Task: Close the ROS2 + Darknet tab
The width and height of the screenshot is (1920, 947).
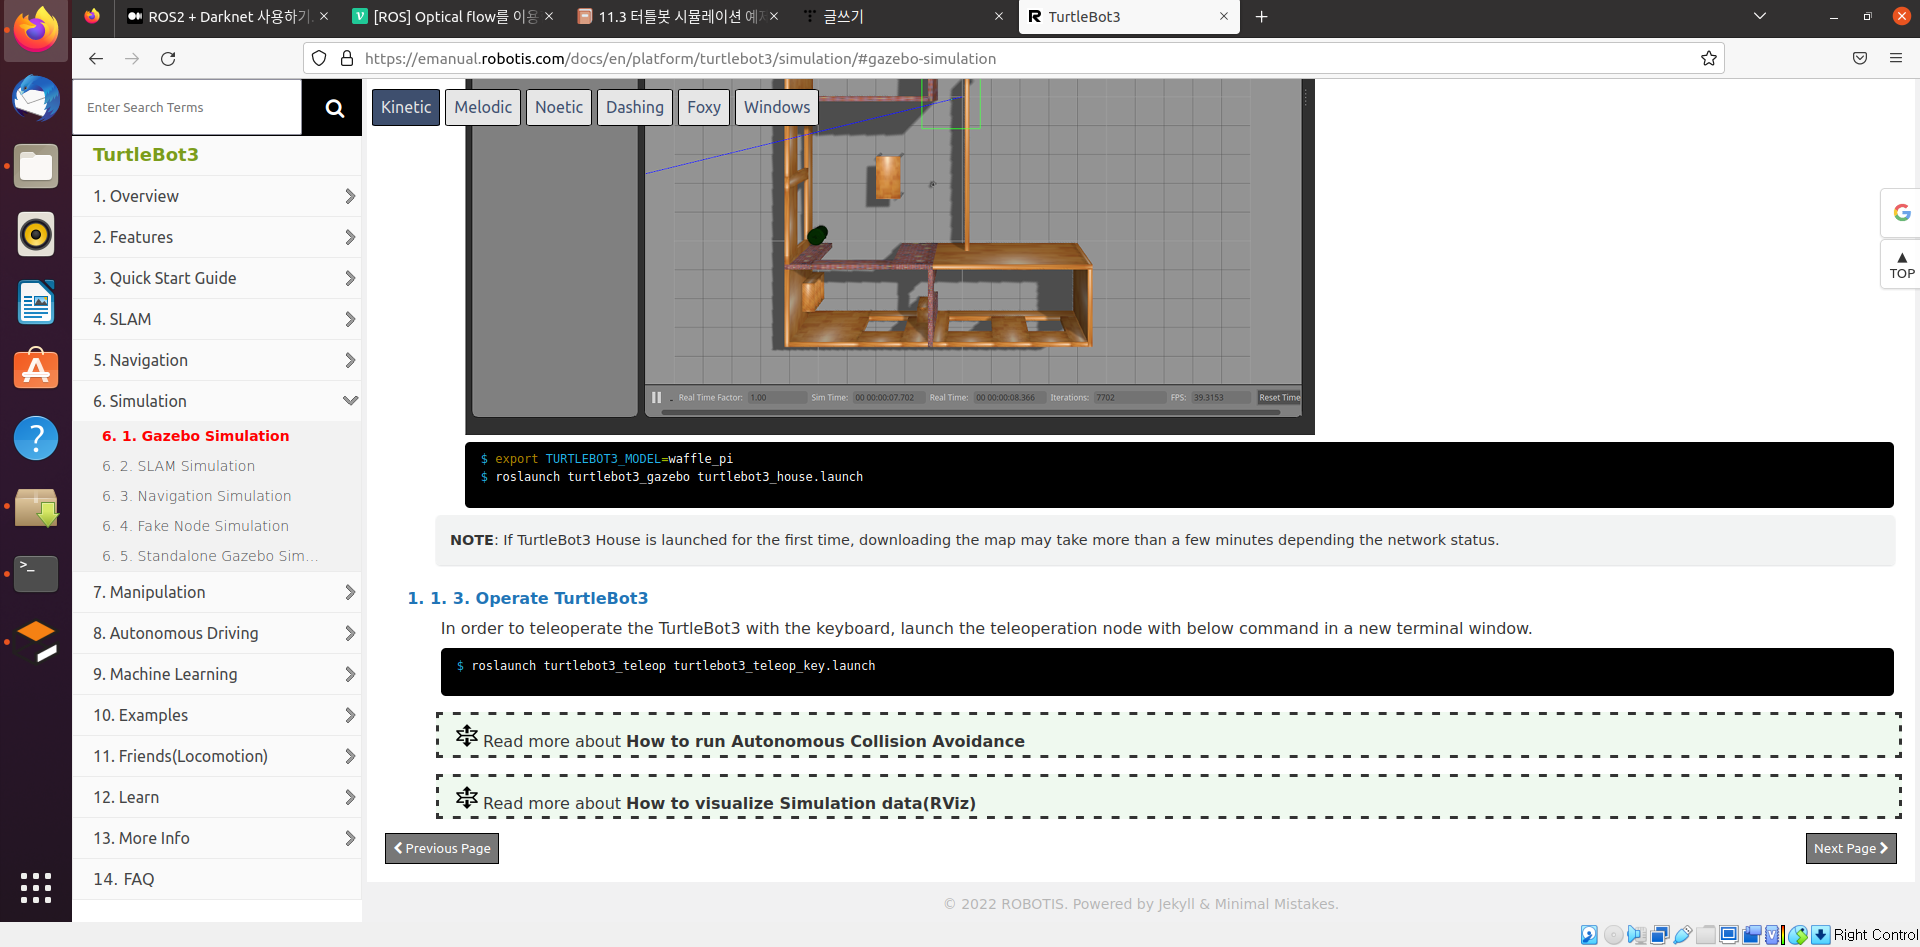Action: (x=324, y=16)
